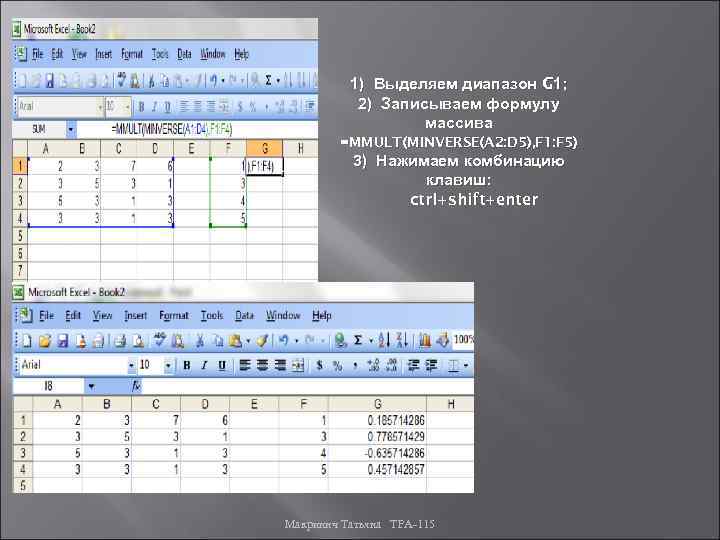The width and height of the screenshot is (720, 540).
Task: Open Borders dropdown arrow in lower Excel window
Action: coord(466,366)
